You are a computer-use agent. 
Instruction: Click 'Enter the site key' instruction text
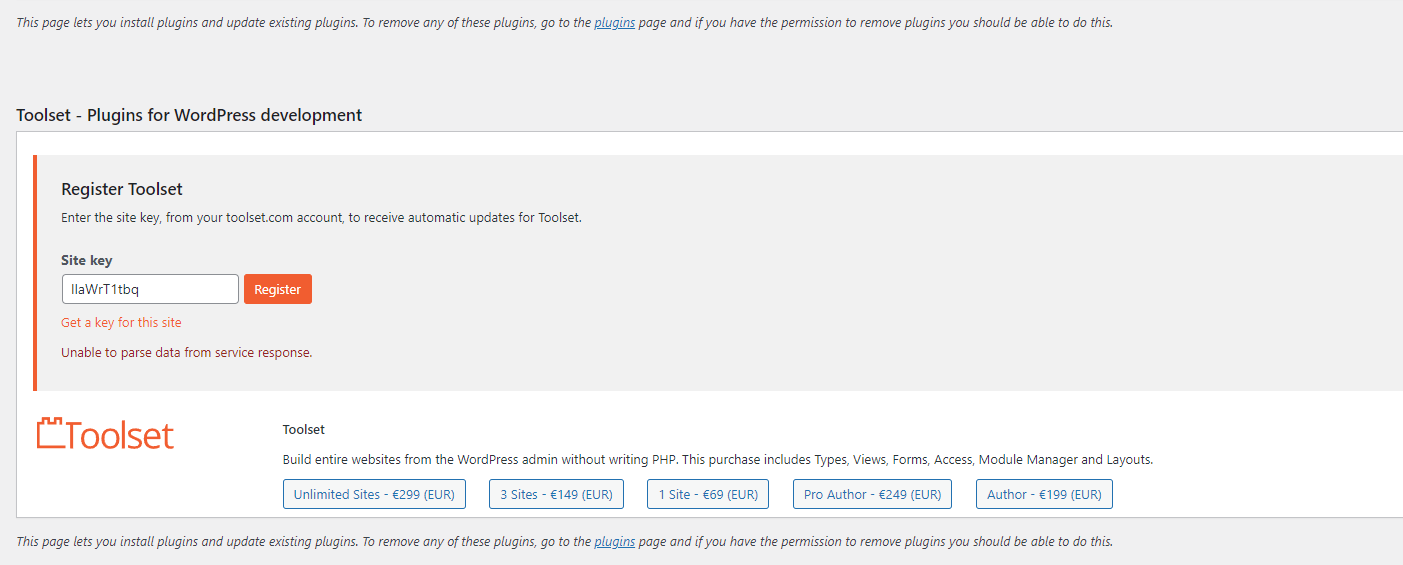click(x=321, y=217)
